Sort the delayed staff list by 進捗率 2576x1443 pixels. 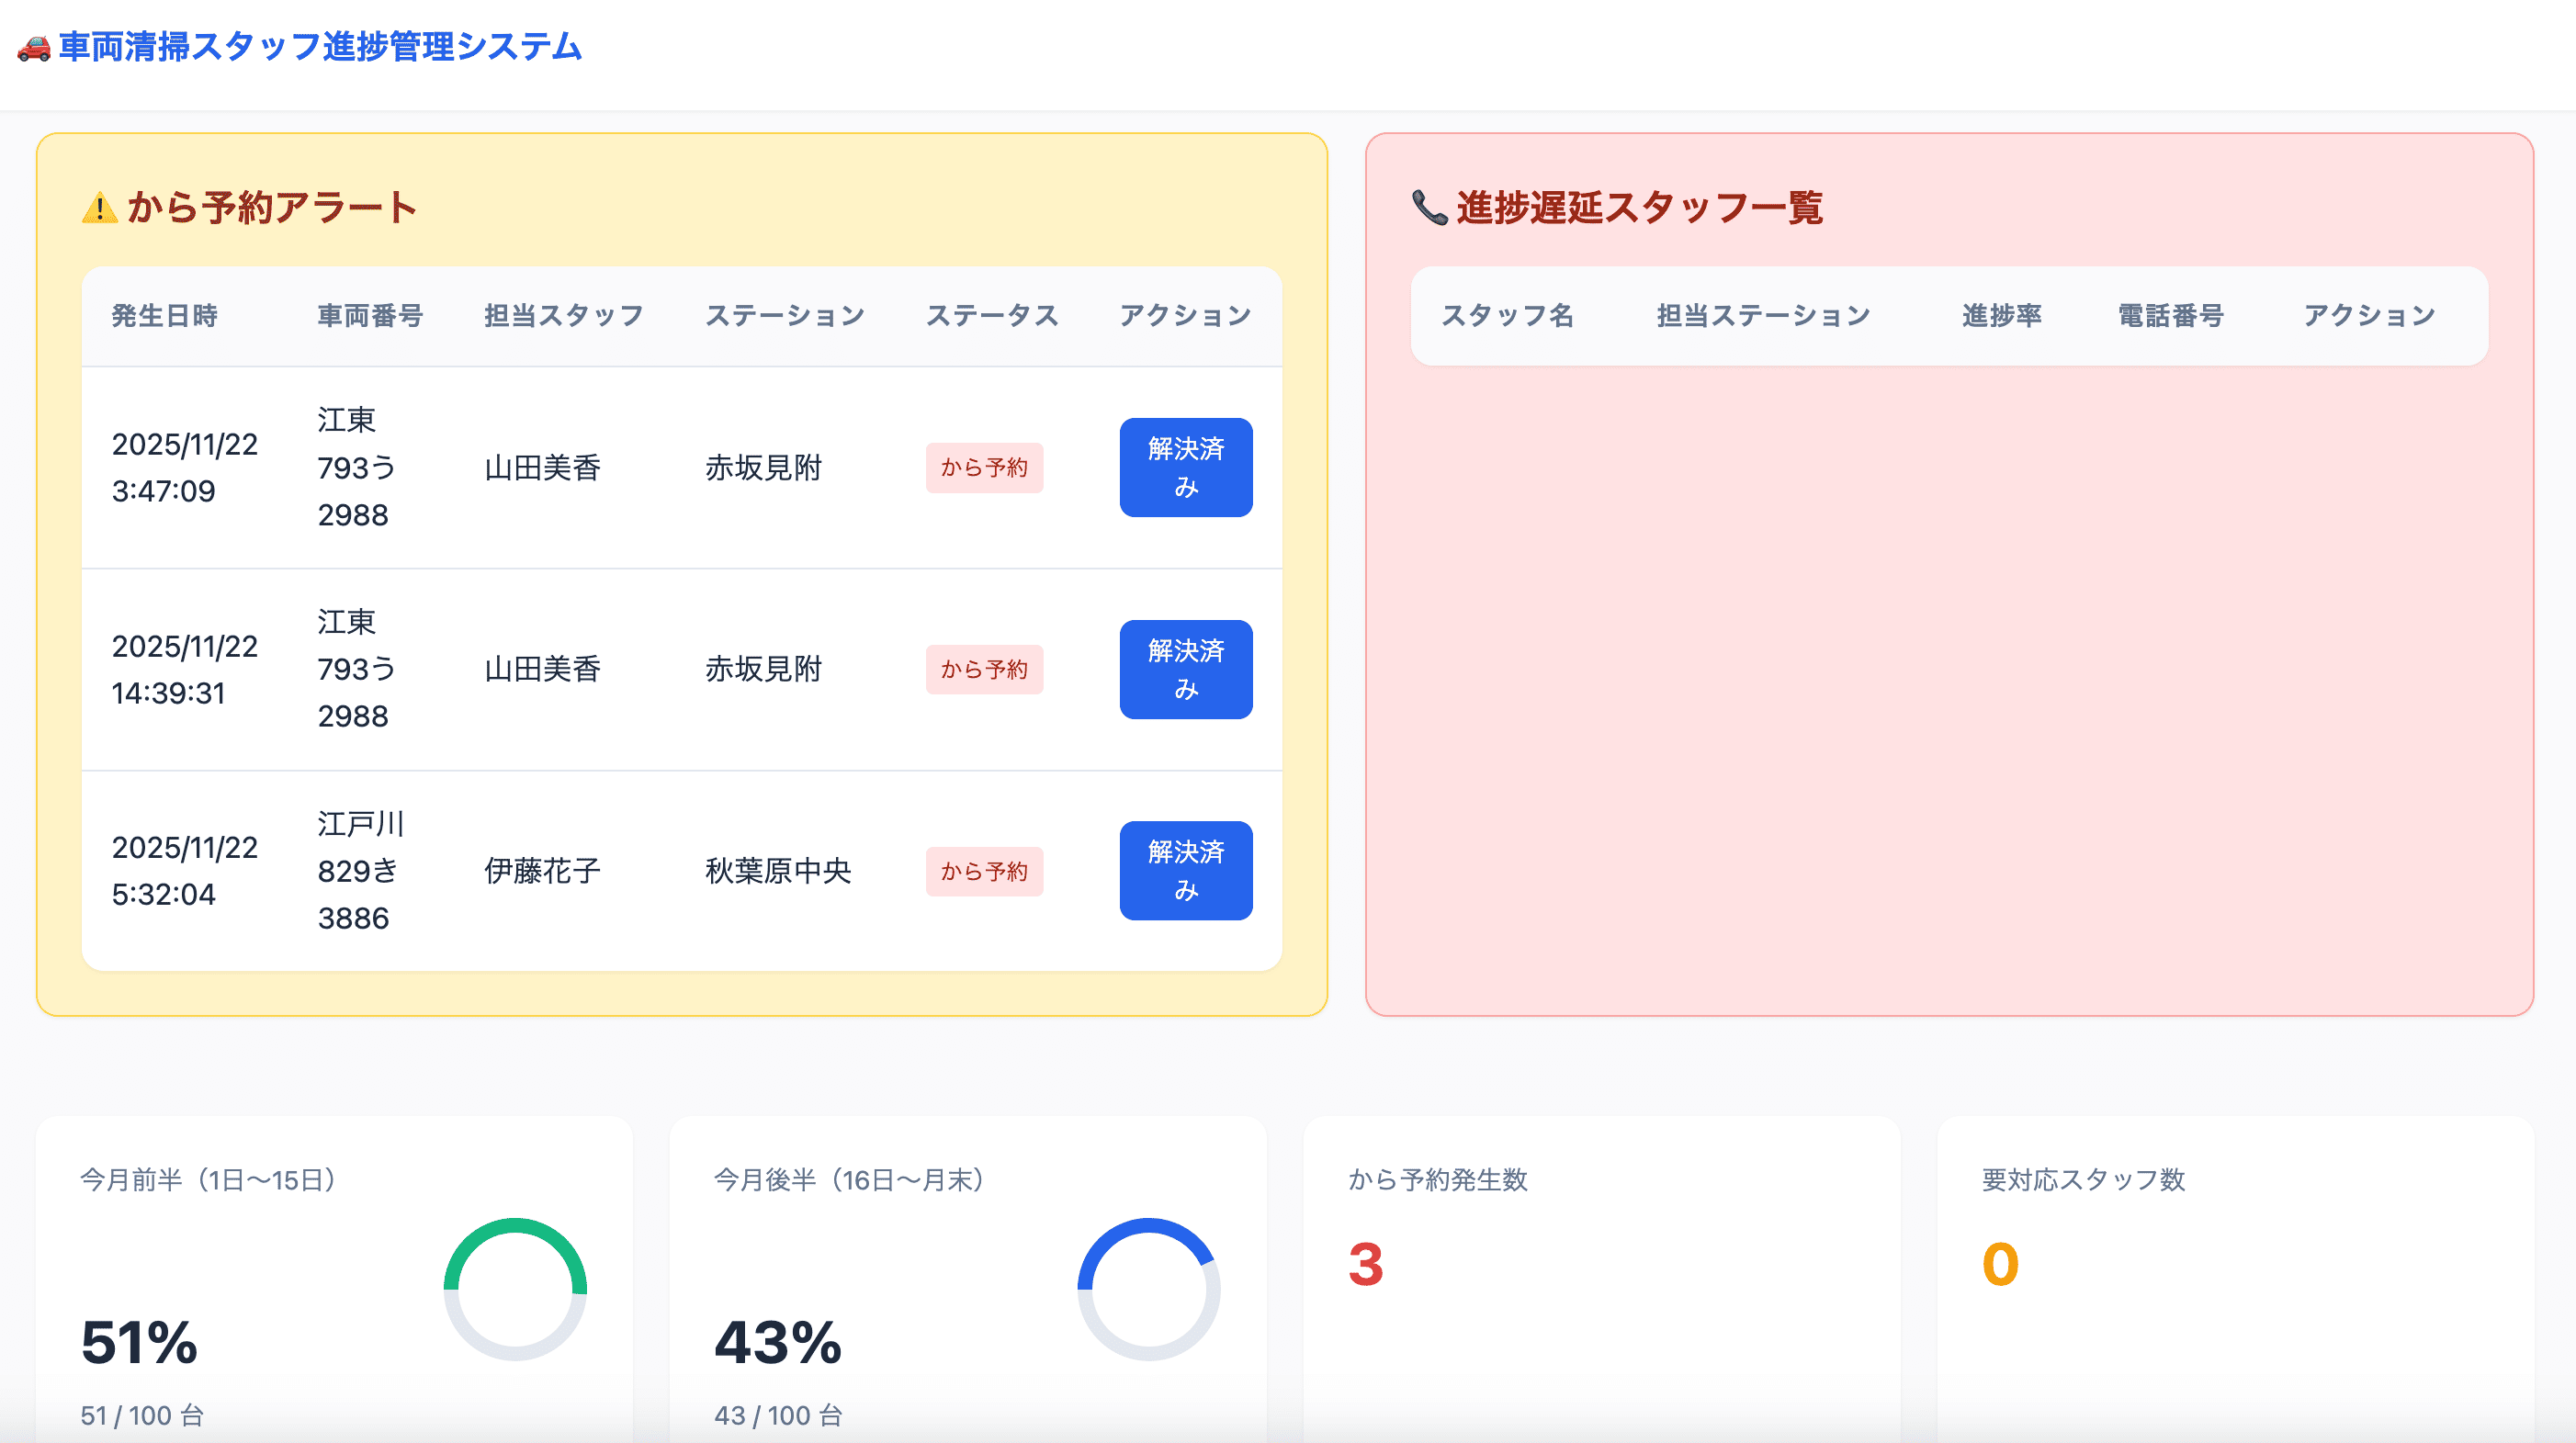2001,315
